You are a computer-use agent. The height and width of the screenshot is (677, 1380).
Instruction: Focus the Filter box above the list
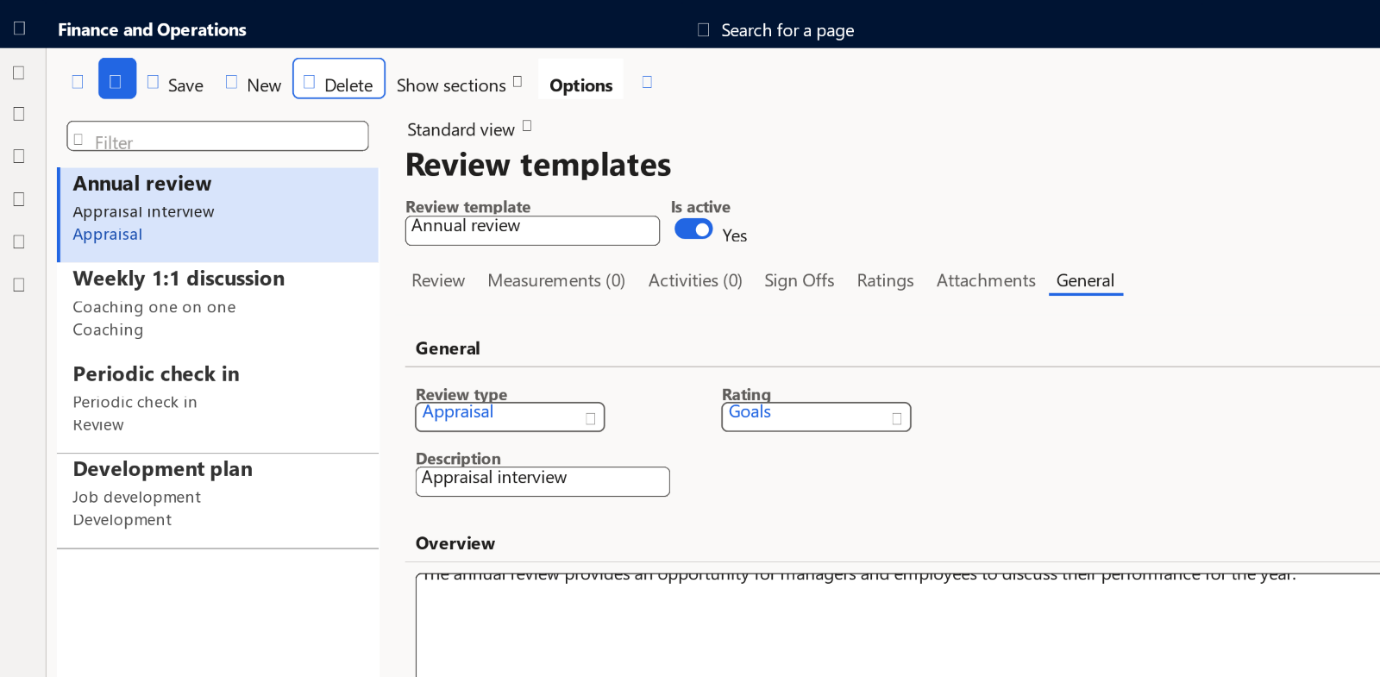[218, 137]
